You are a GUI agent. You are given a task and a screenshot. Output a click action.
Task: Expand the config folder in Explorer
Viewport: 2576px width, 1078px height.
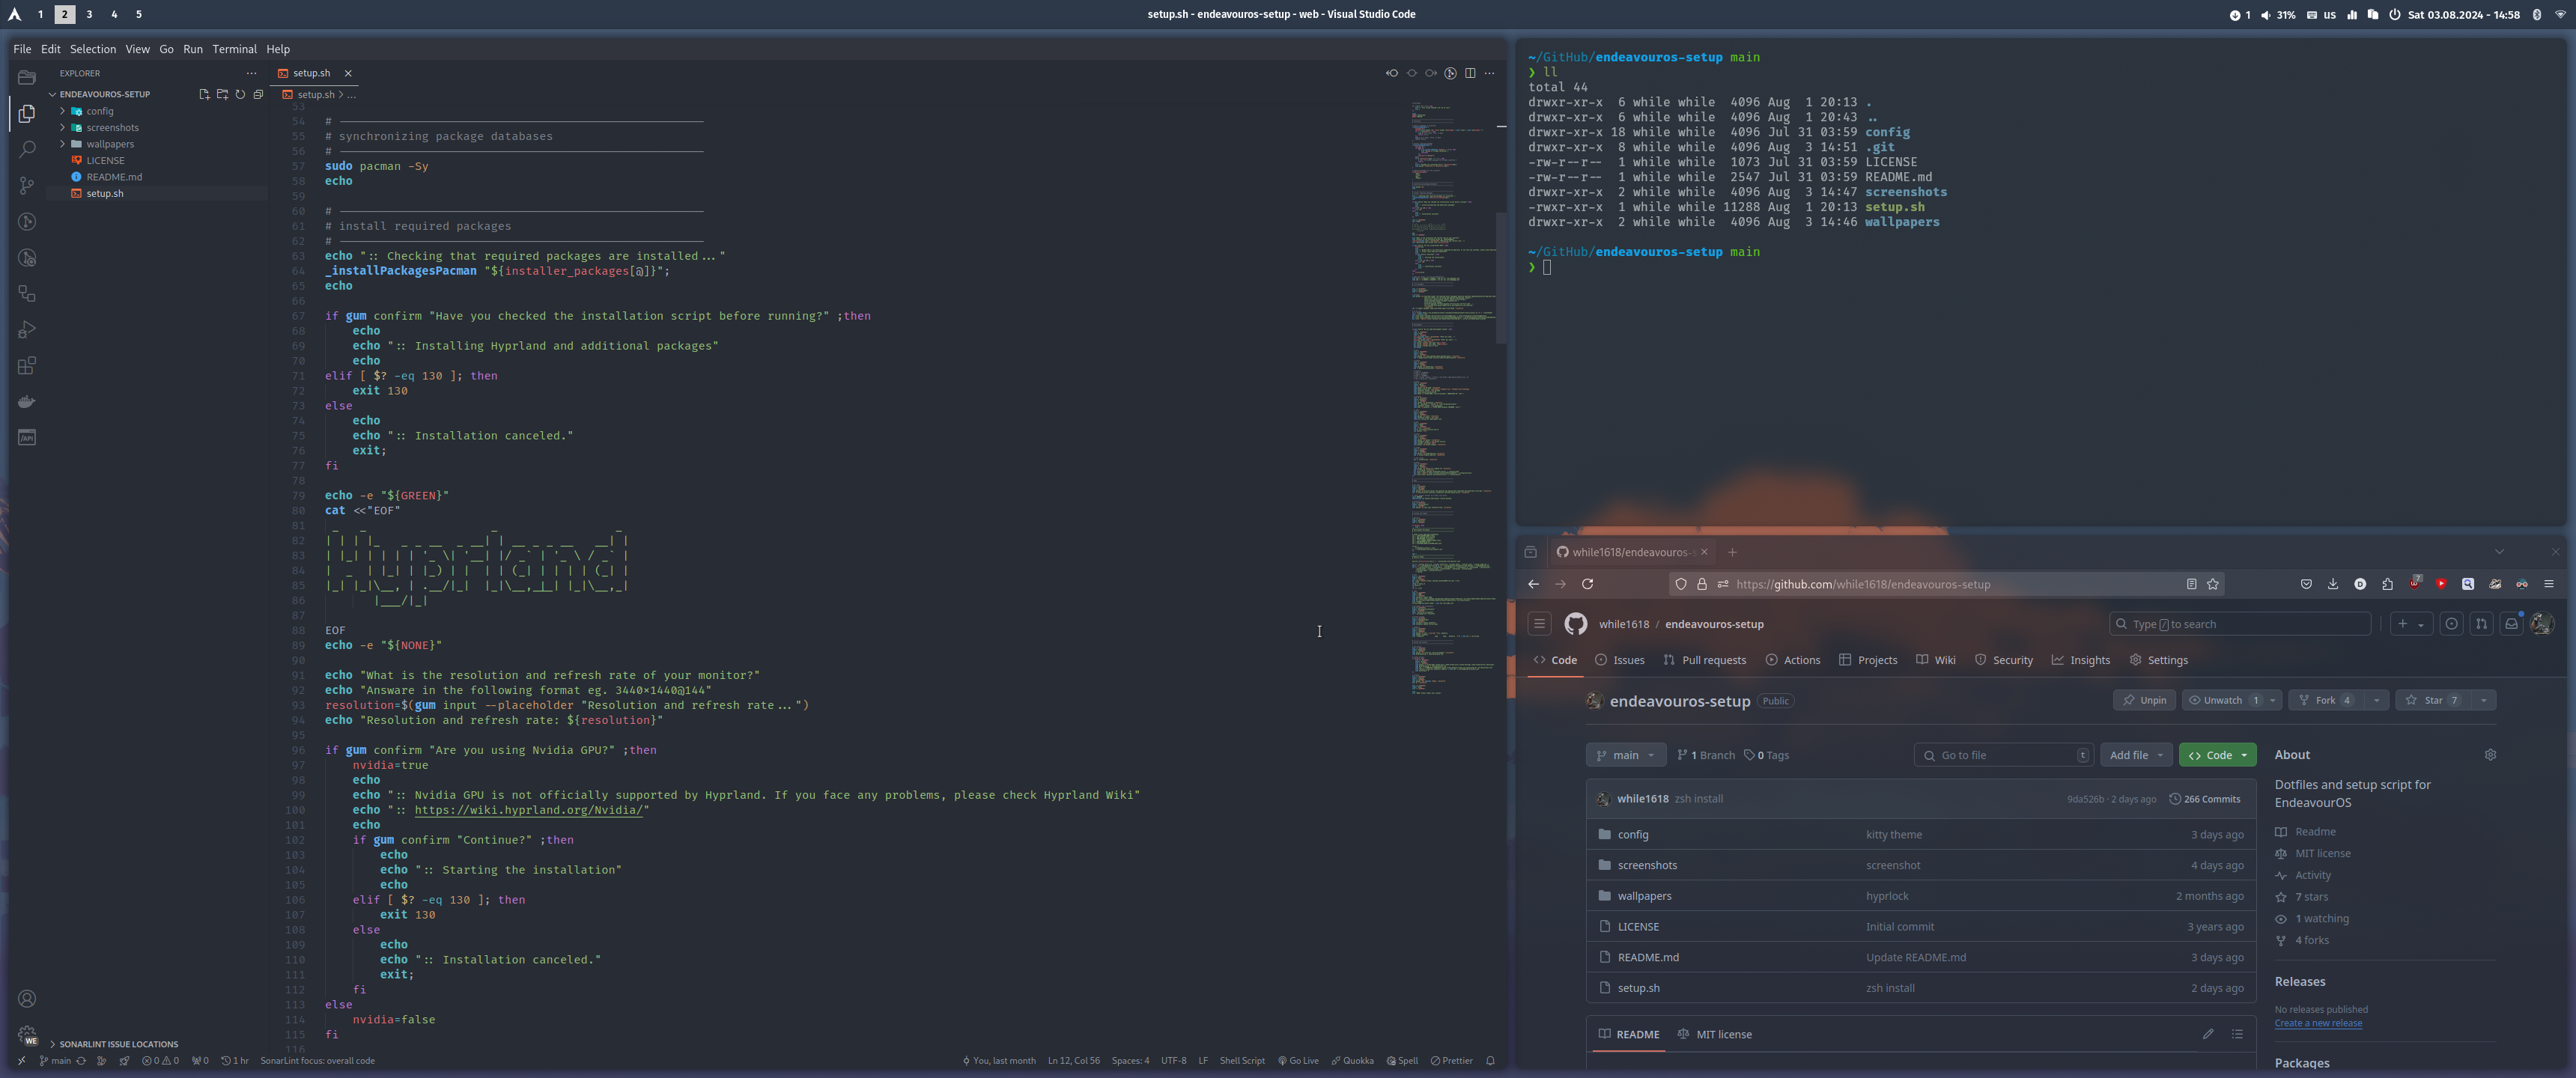[x=99, y=111]
